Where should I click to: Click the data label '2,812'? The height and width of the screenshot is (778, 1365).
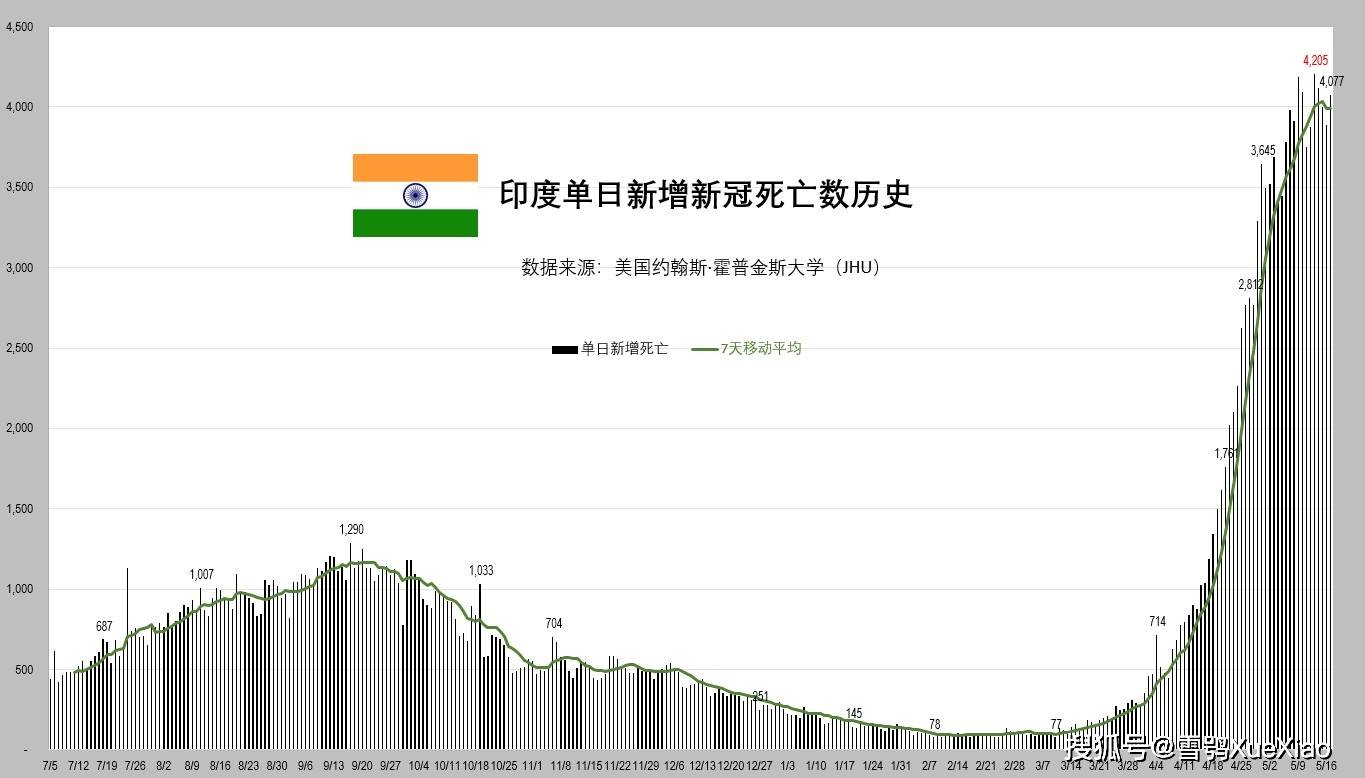[1250, 285]
